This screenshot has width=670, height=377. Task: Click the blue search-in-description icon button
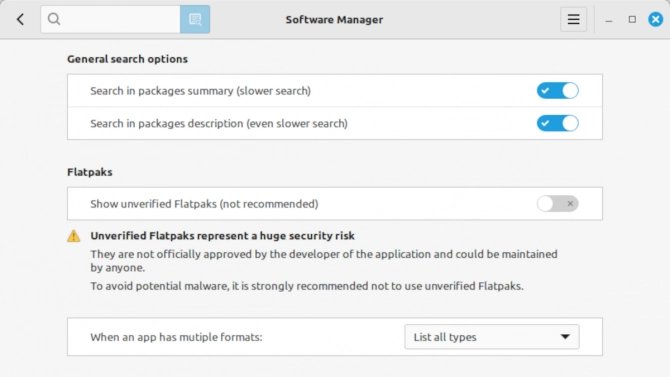[x=195, y=19]
